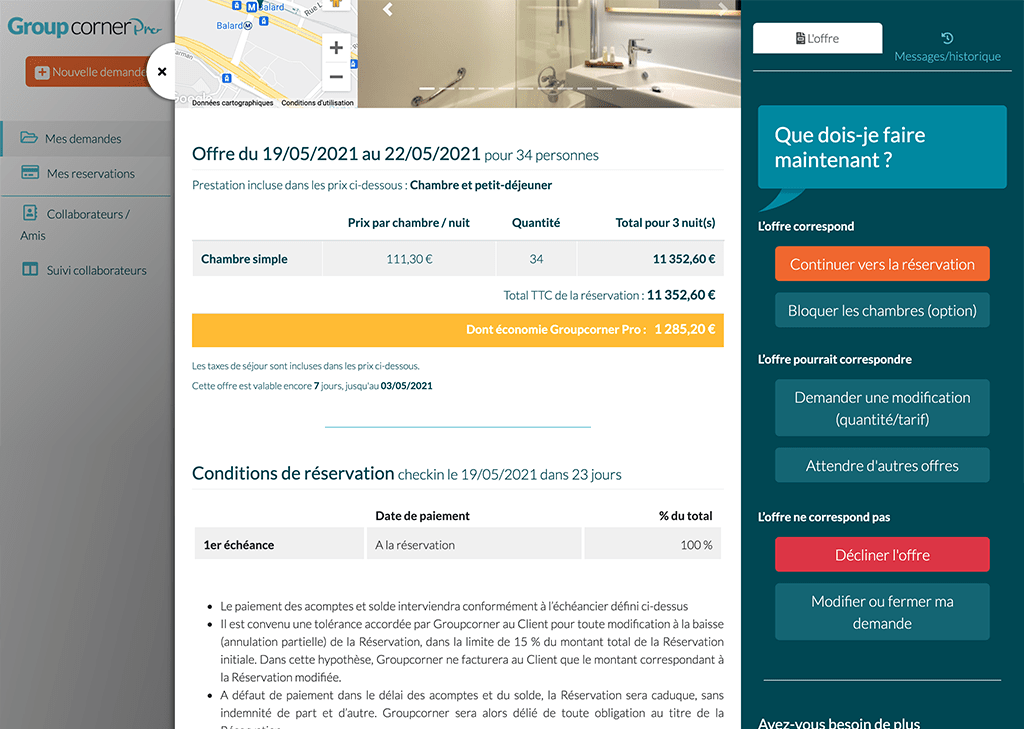Click the Chambre simple row label
The height and width of the screenshot is (729, 1024).
244,259
